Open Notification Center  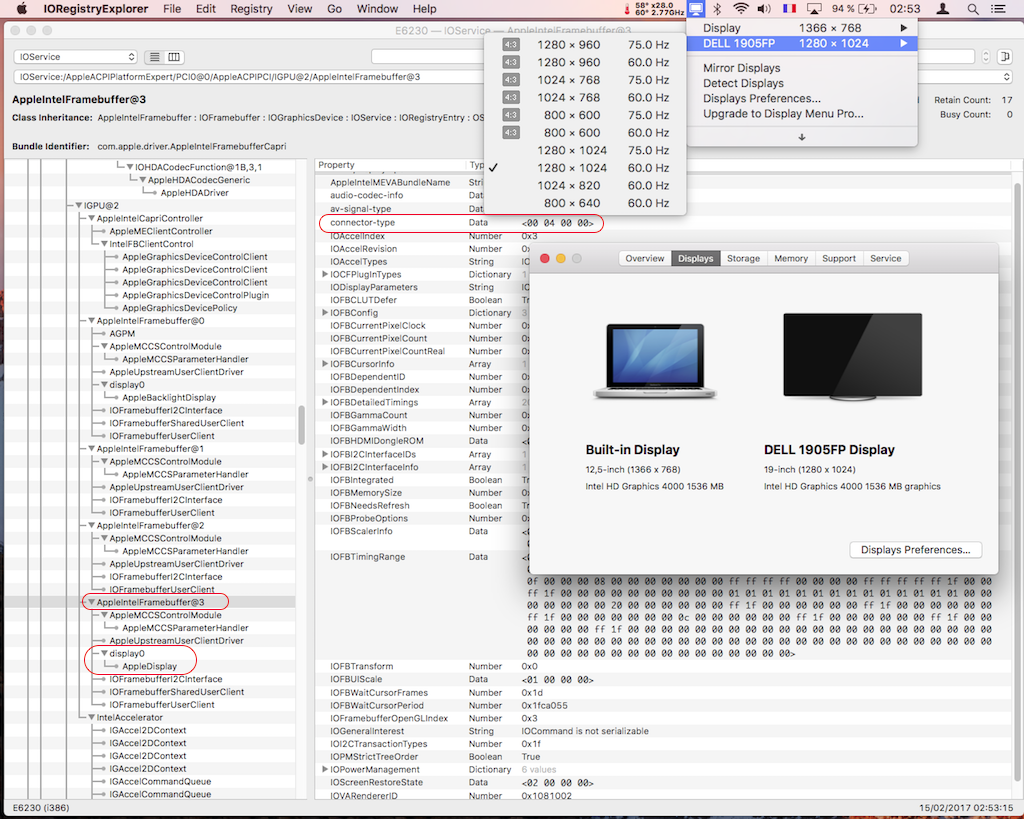[x=998, y=9]
